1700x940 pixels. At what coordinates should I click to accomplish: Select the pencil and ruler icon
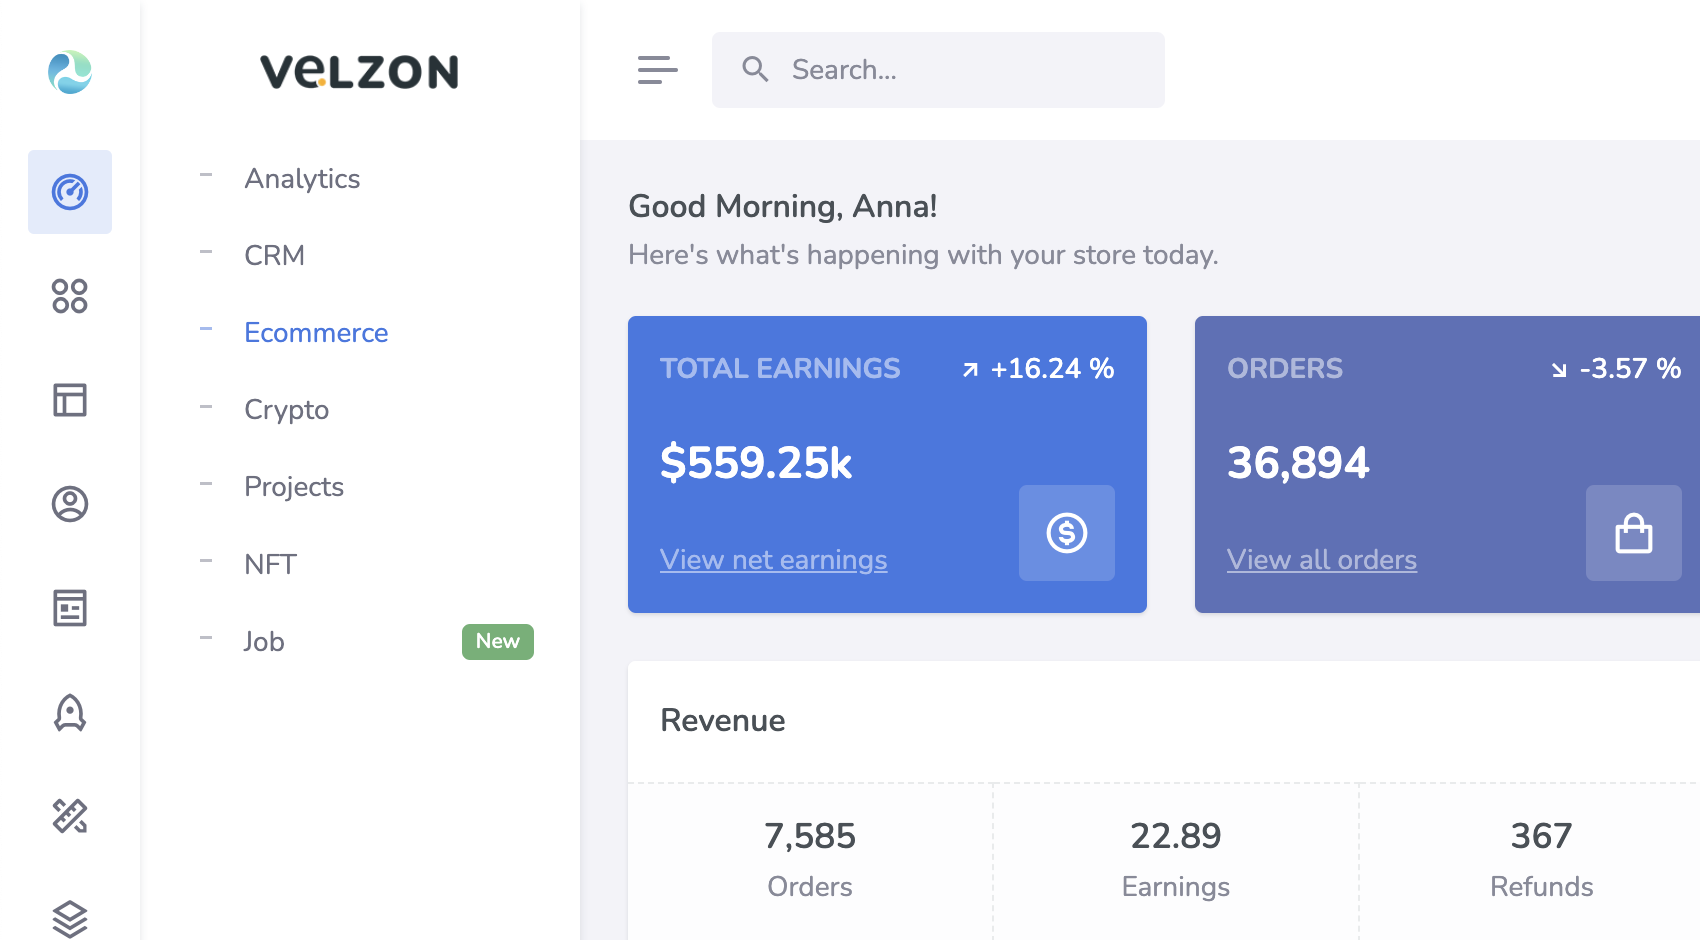[70, 816]
